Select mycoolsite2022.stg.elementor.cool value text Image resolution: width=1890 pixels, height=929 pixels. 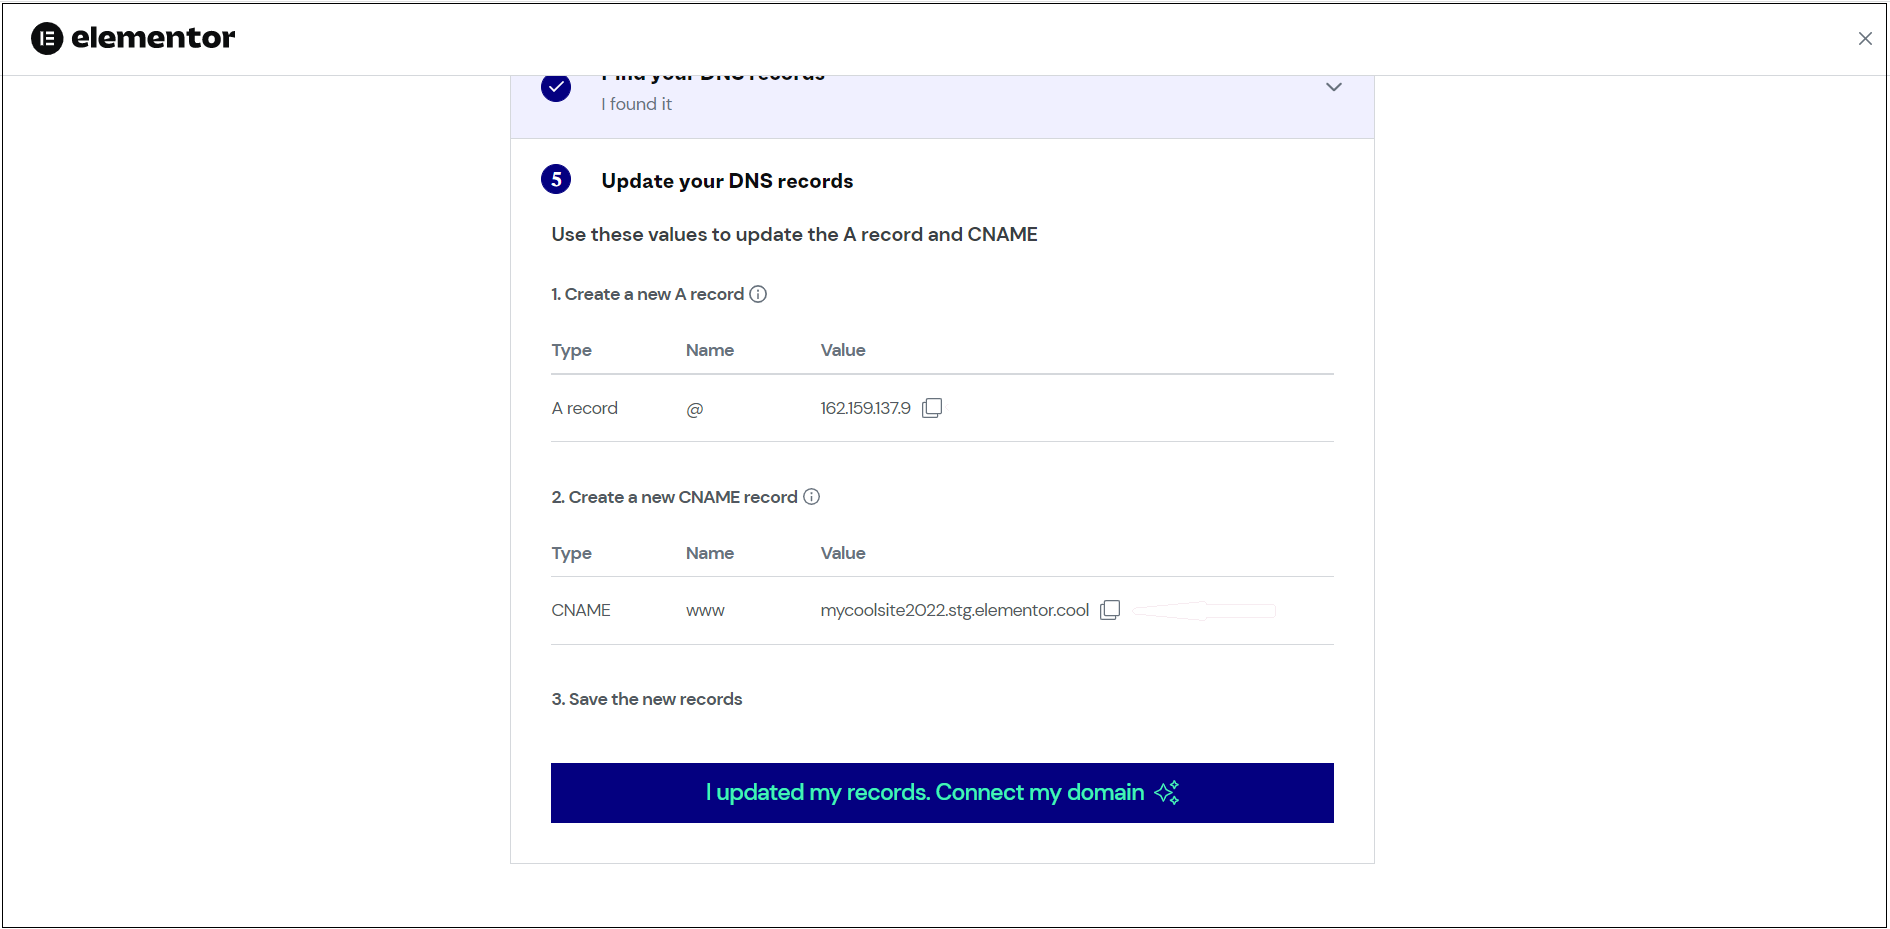tap(954, 610)
